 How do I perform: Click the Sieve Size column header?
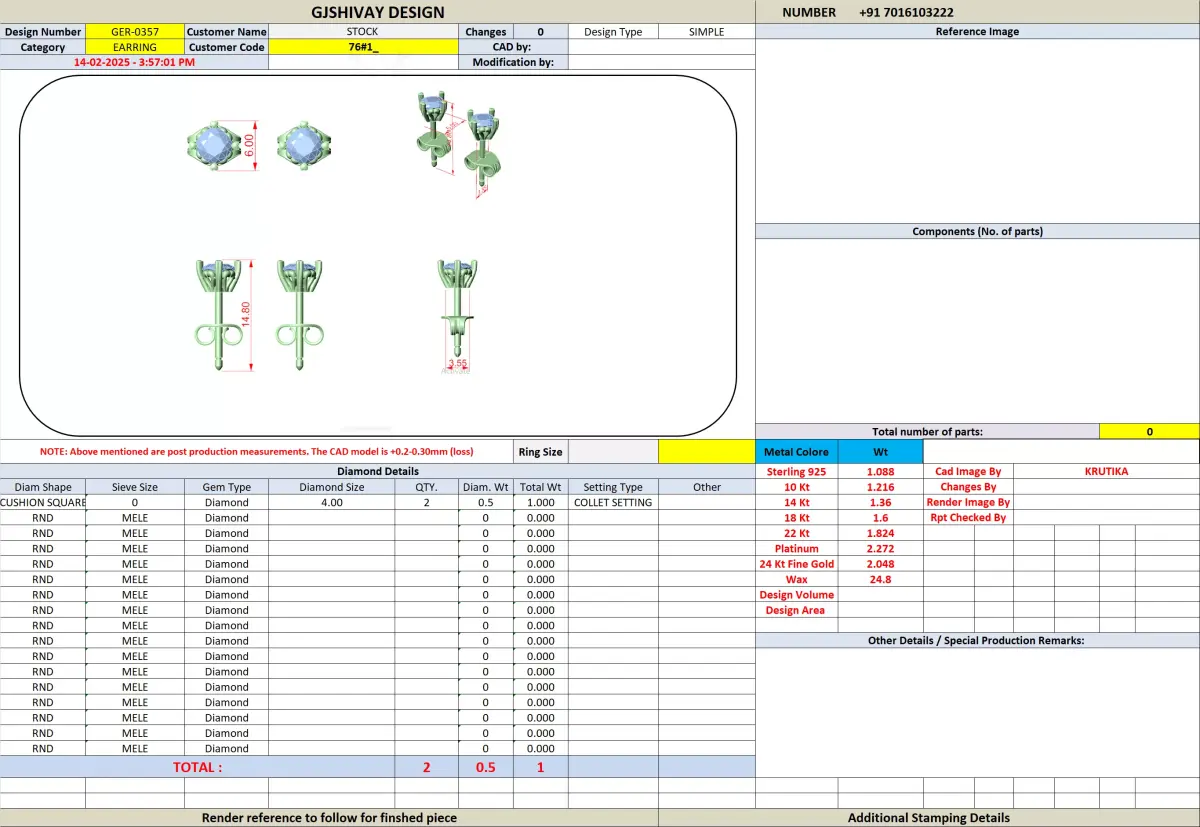coord(135,487)
